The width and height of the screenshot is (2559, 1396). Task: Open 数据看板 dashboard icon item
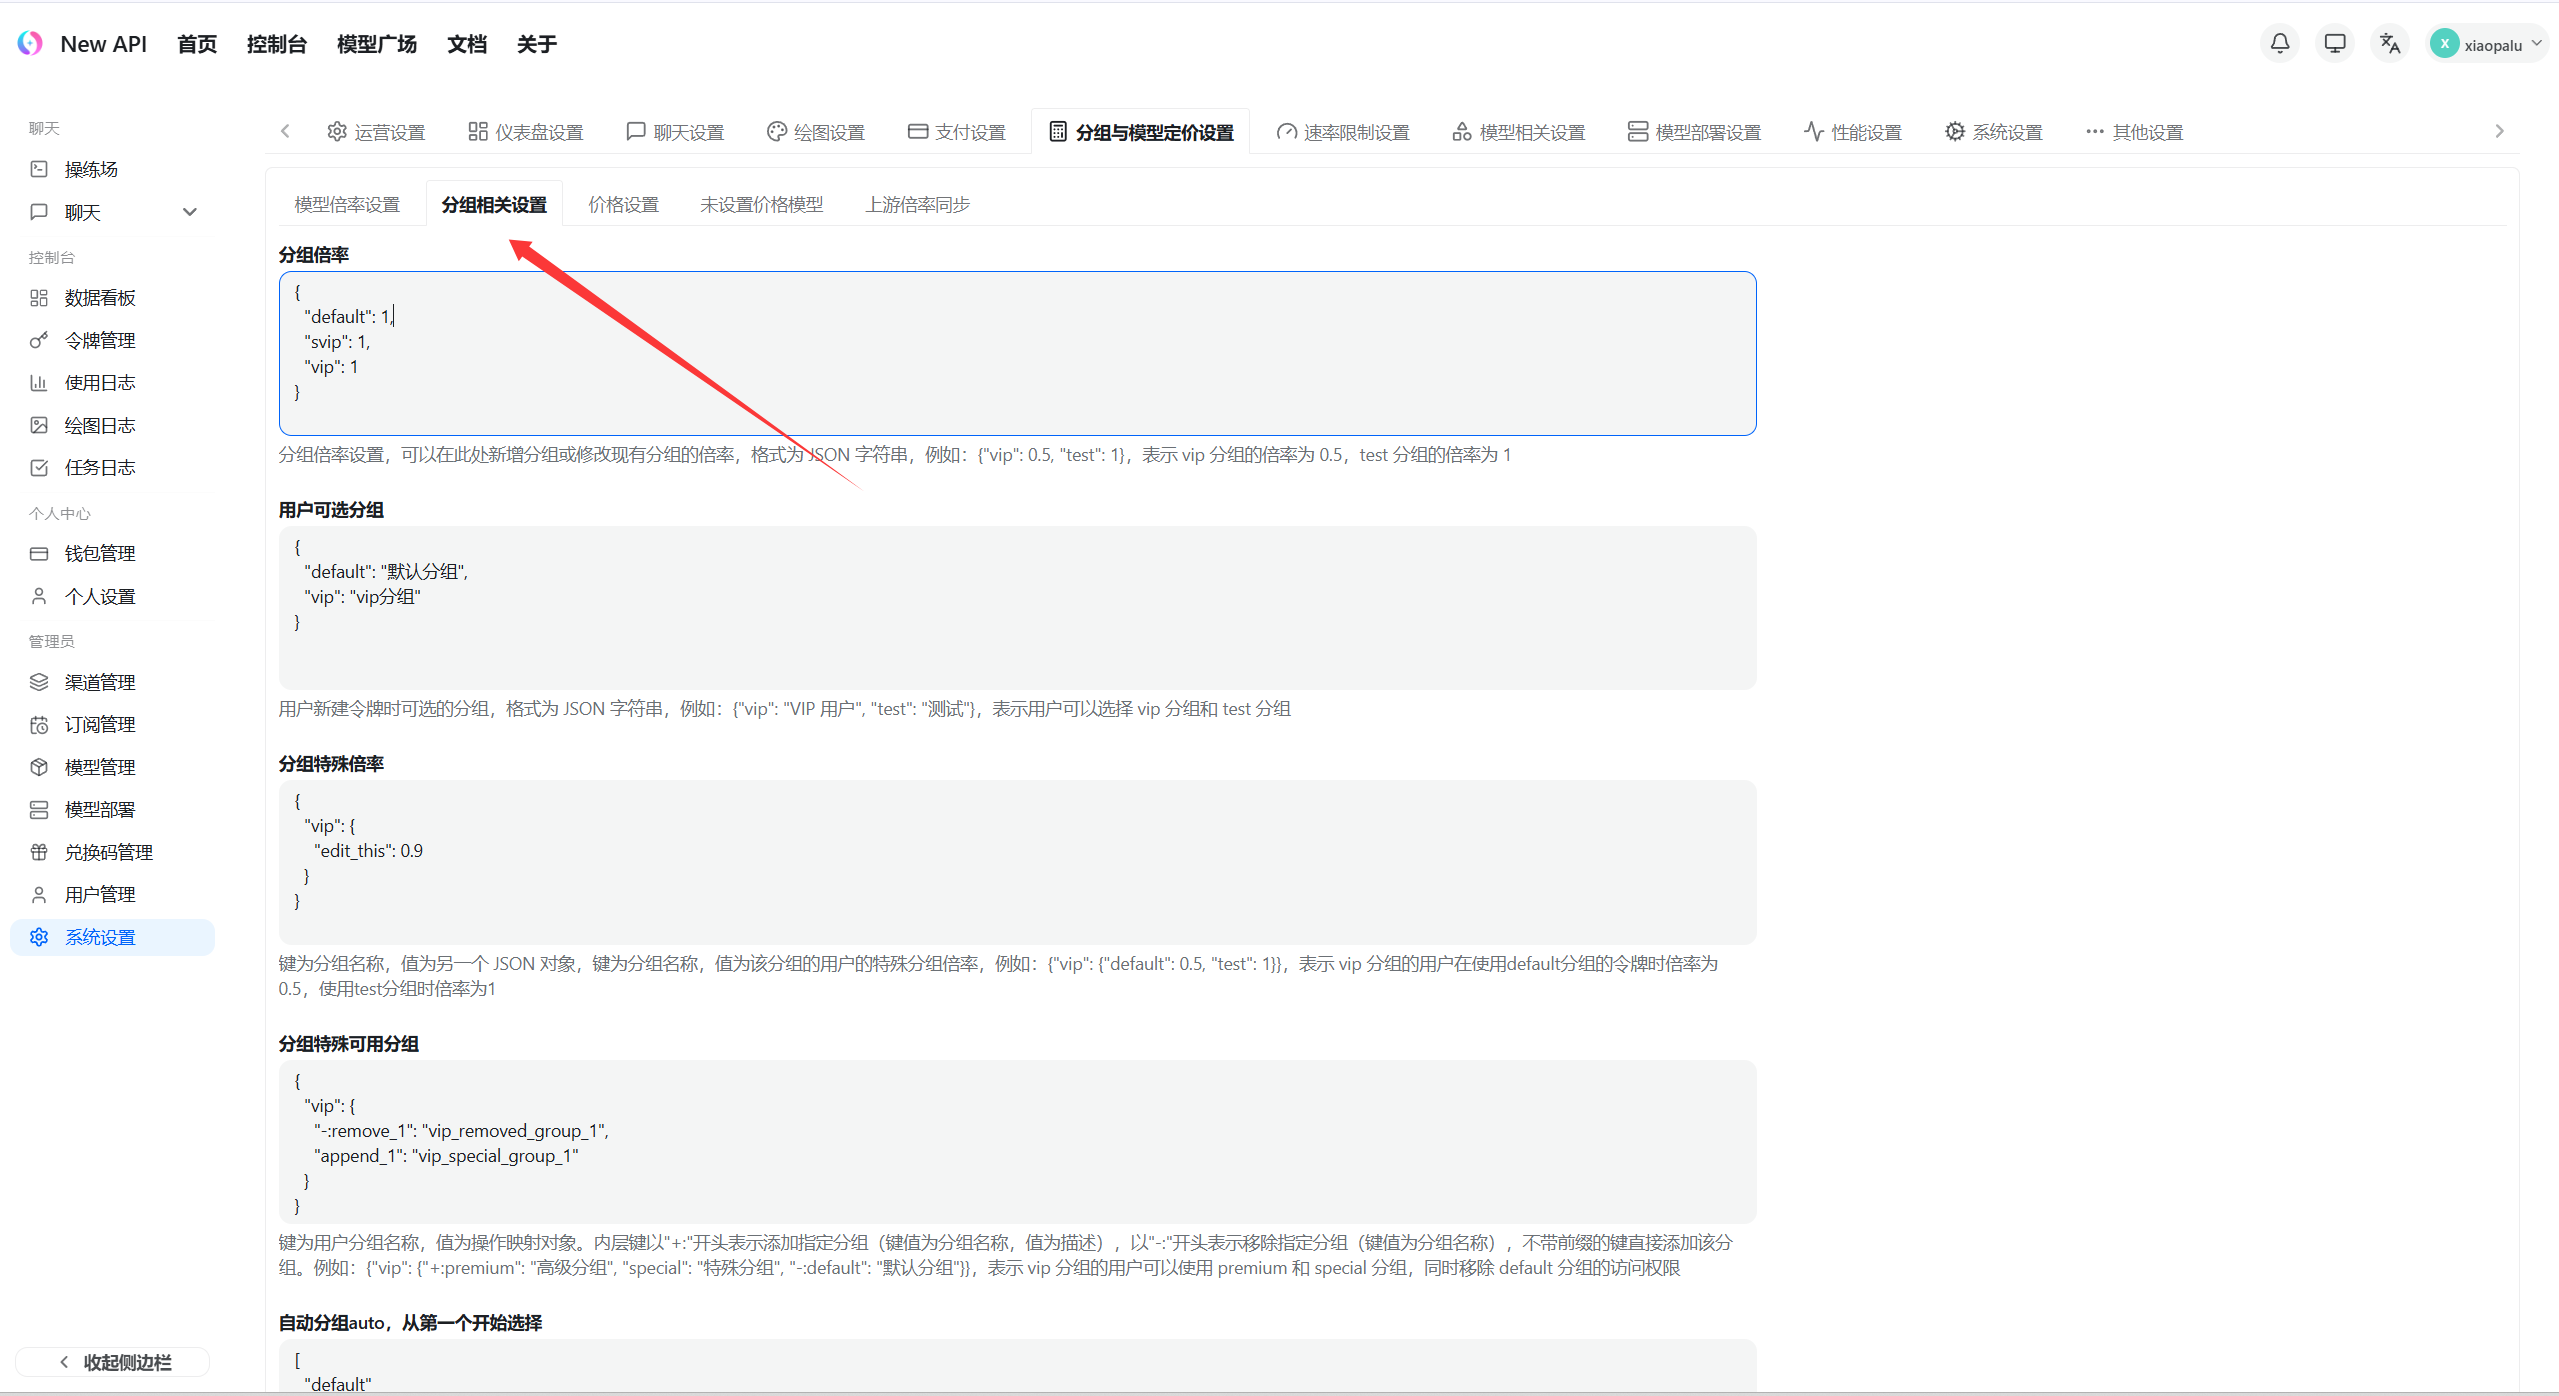(x=39, y=298)
